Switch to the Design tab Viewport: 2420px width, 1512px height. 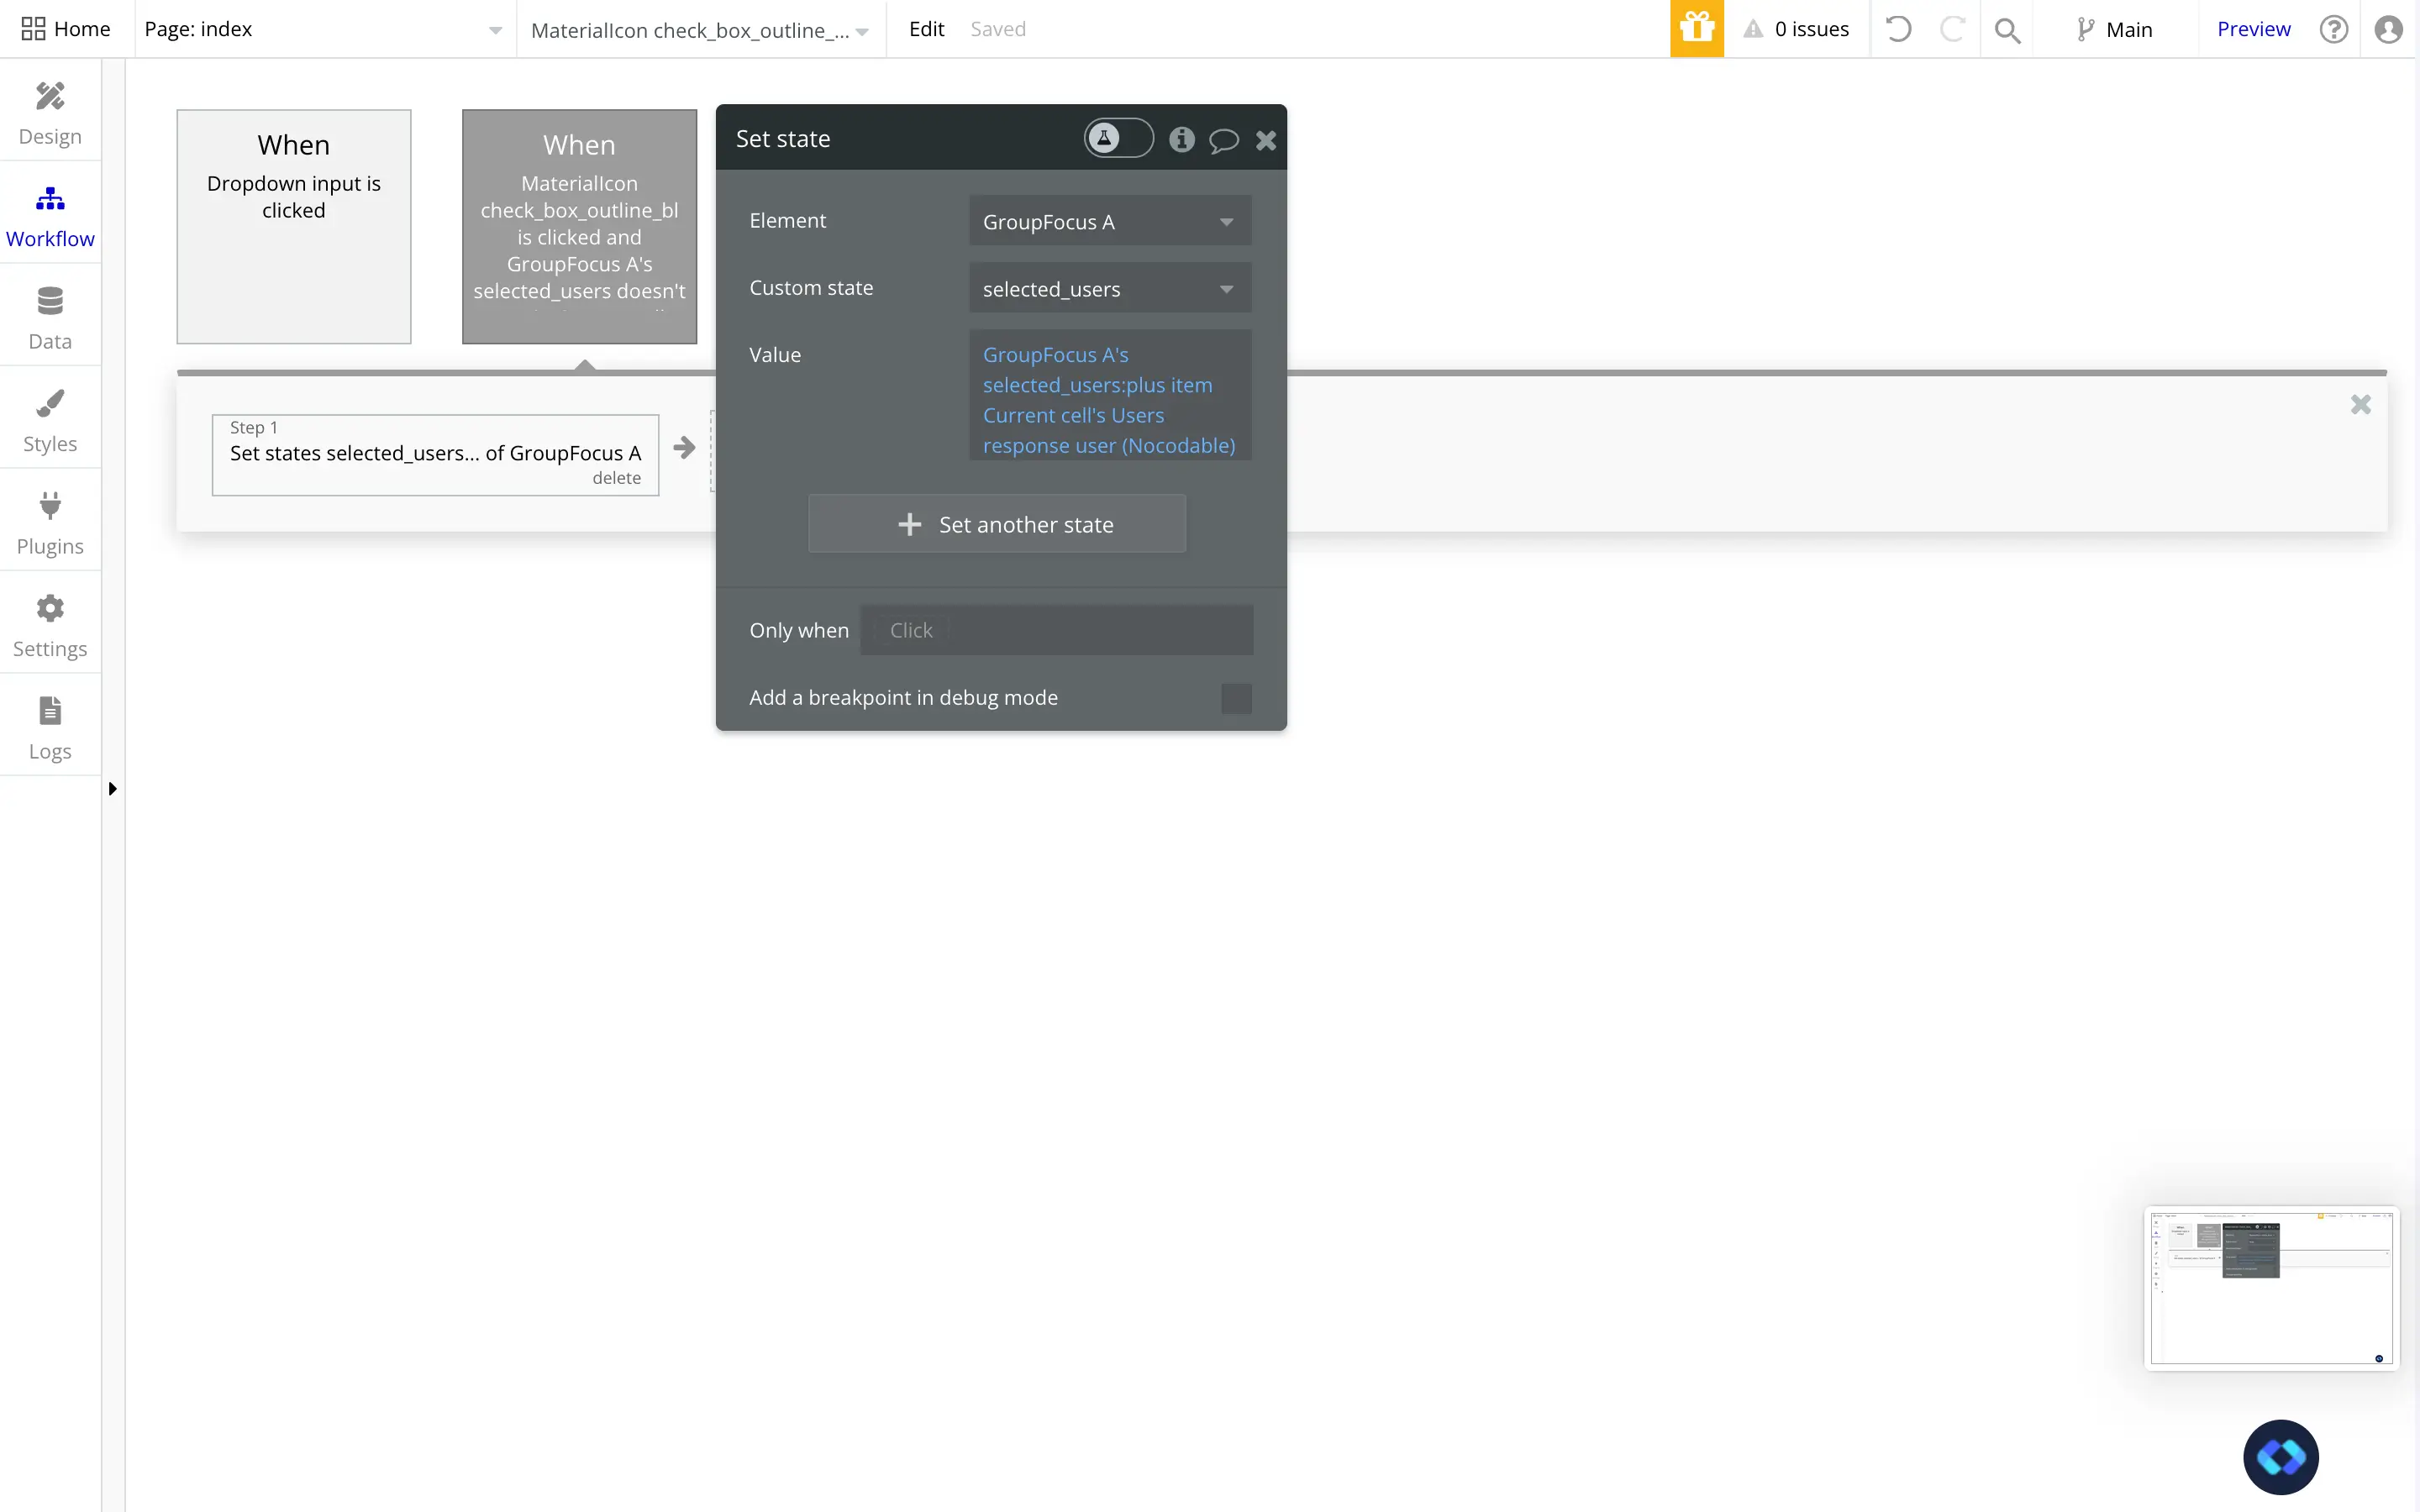50,112
